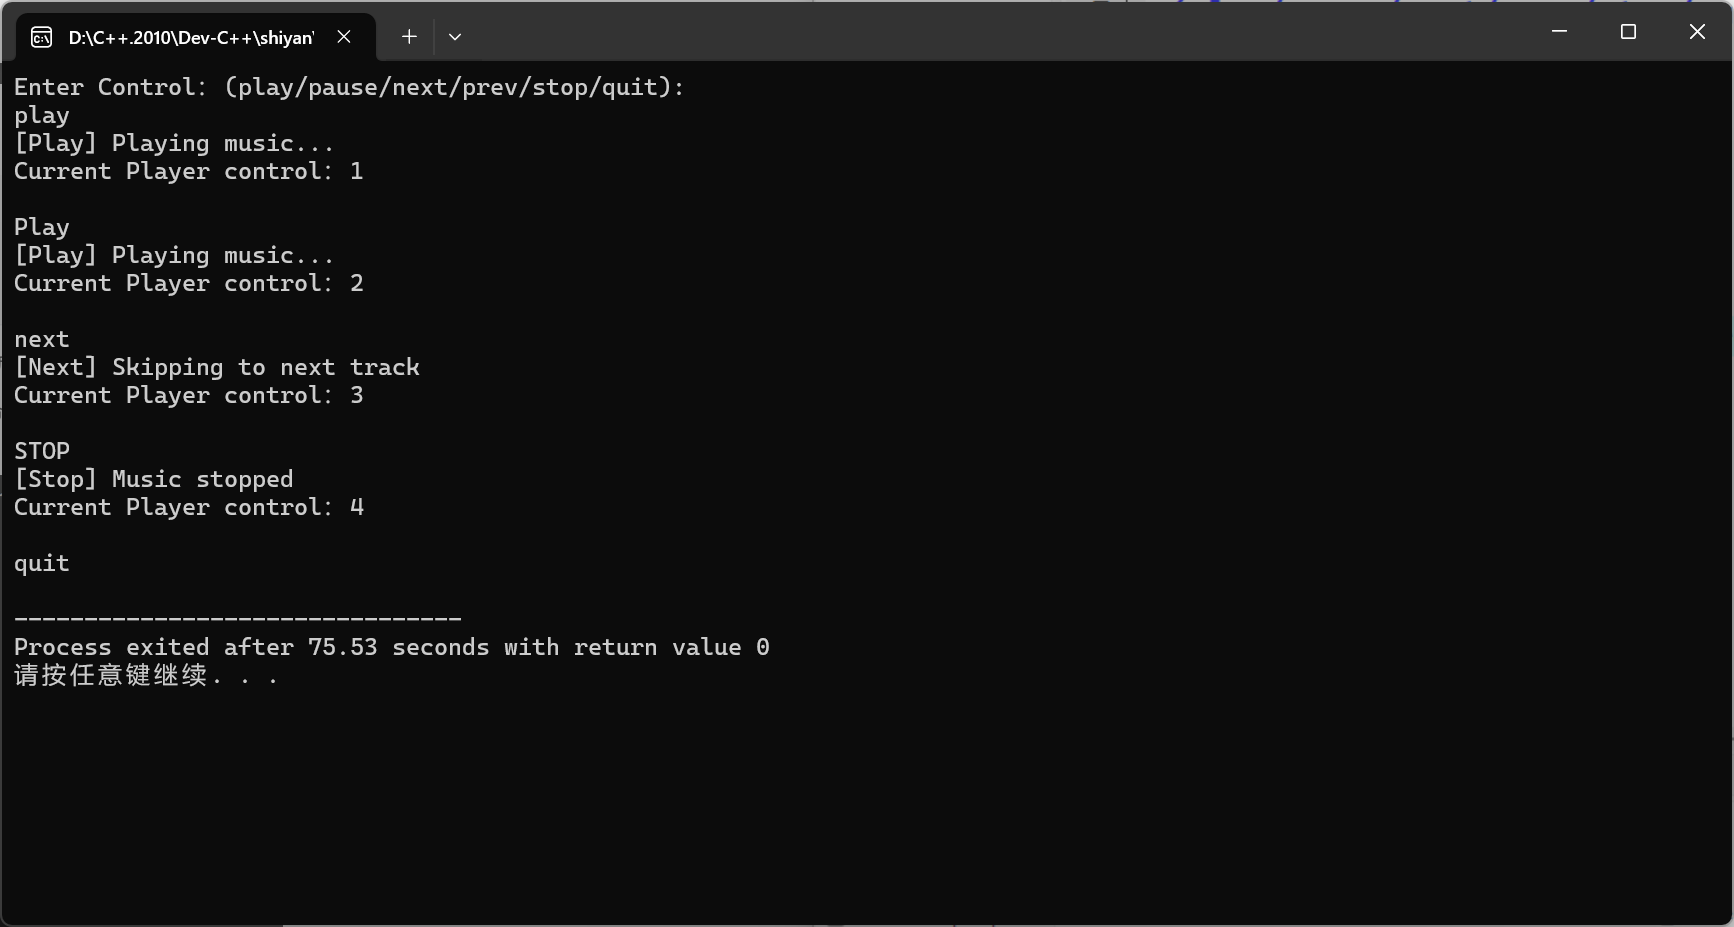
Task: Click the "请按任意键继续" prompt line
Action: click(145, 675)
